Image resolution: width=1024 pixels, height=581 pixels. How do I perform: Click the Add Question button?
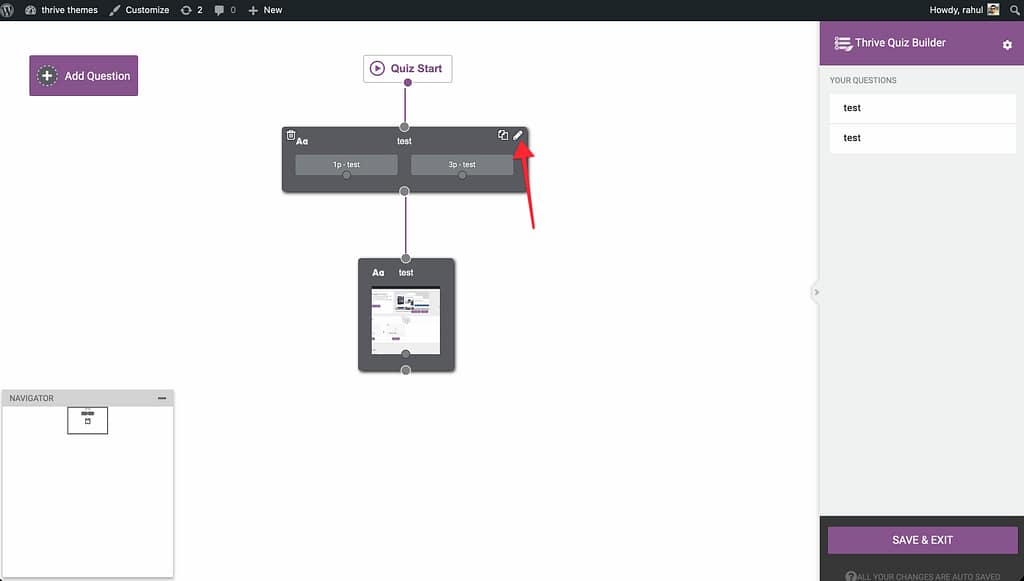84,76
